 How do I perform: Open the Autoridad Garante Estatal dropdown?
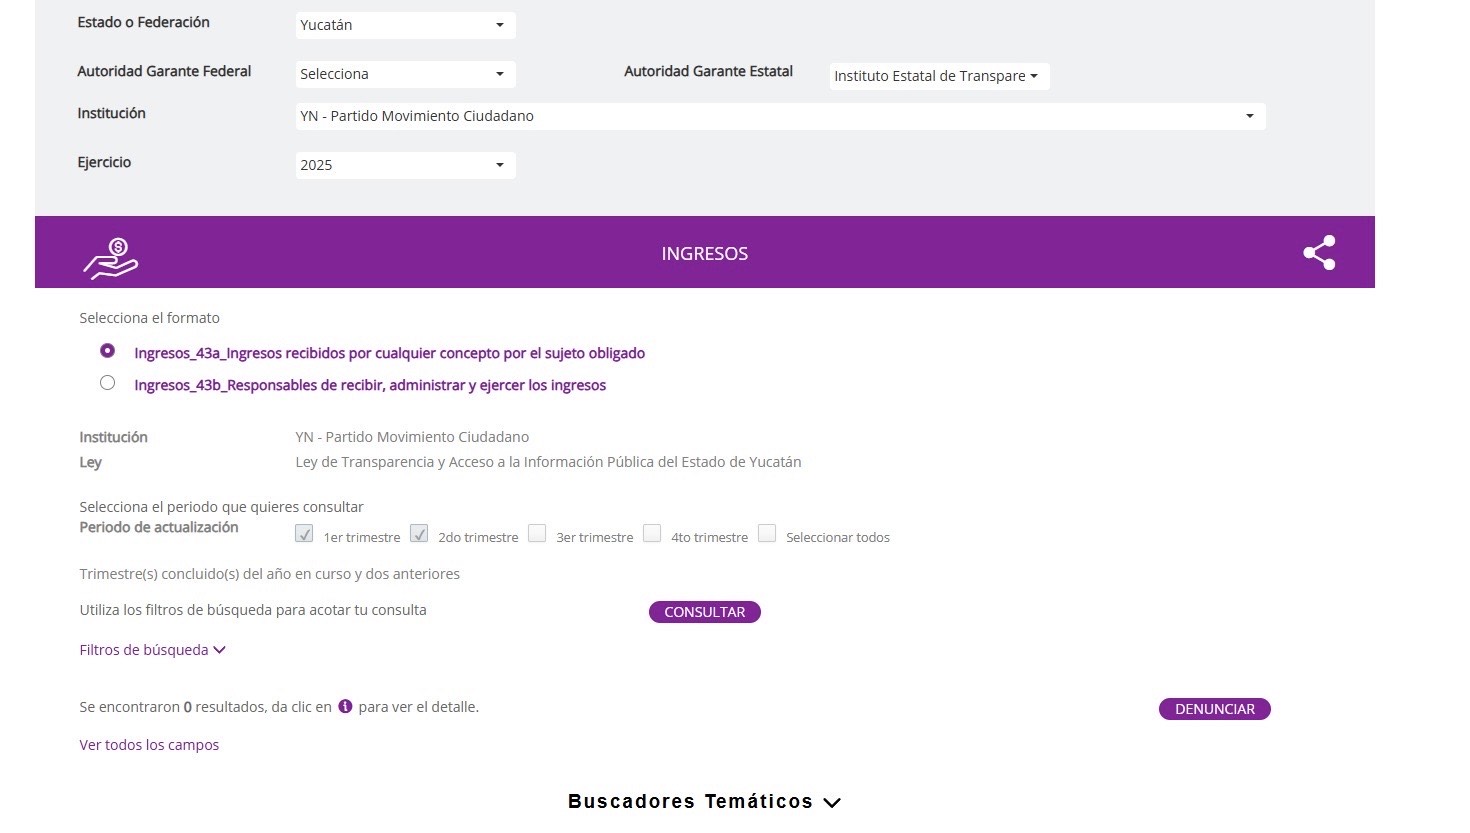tap(939, 76)
